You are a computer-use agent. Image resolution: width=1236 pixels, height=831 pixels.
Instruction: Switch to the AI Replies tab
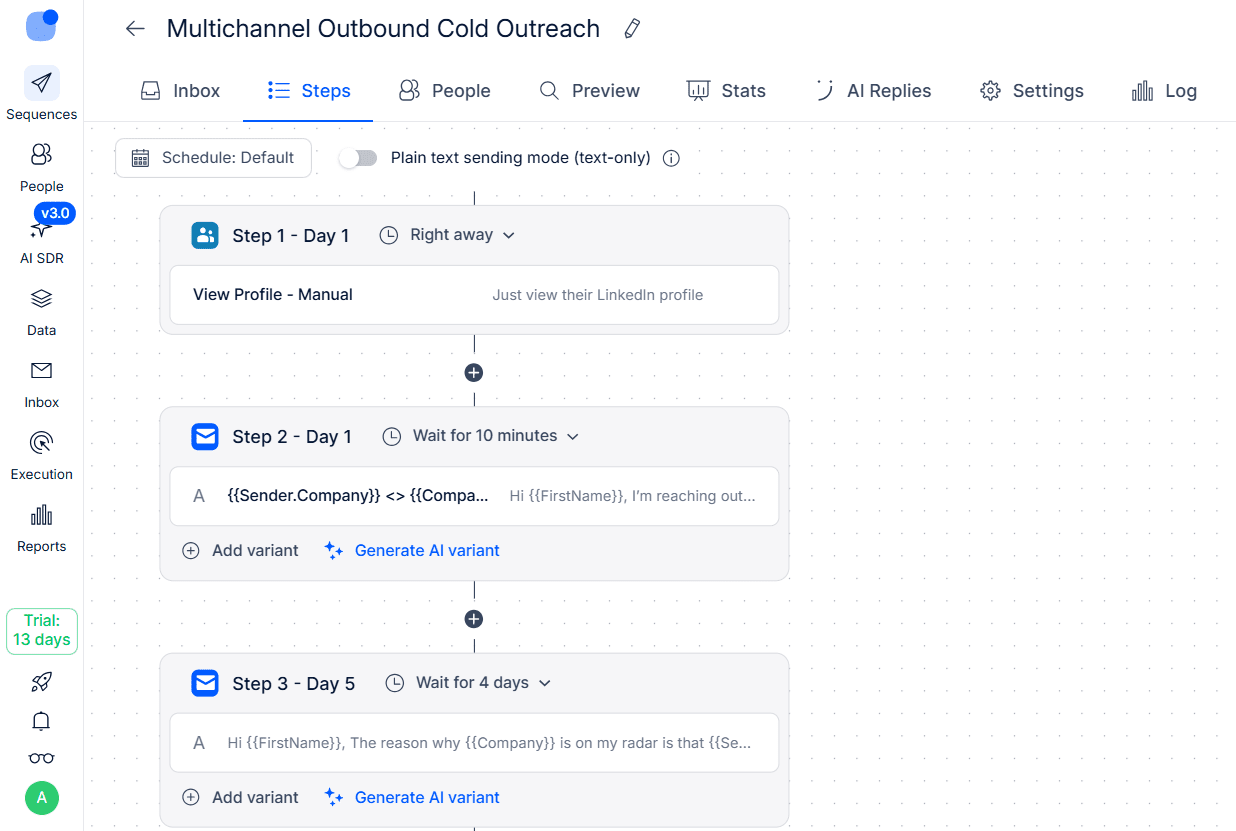(874, 91)
